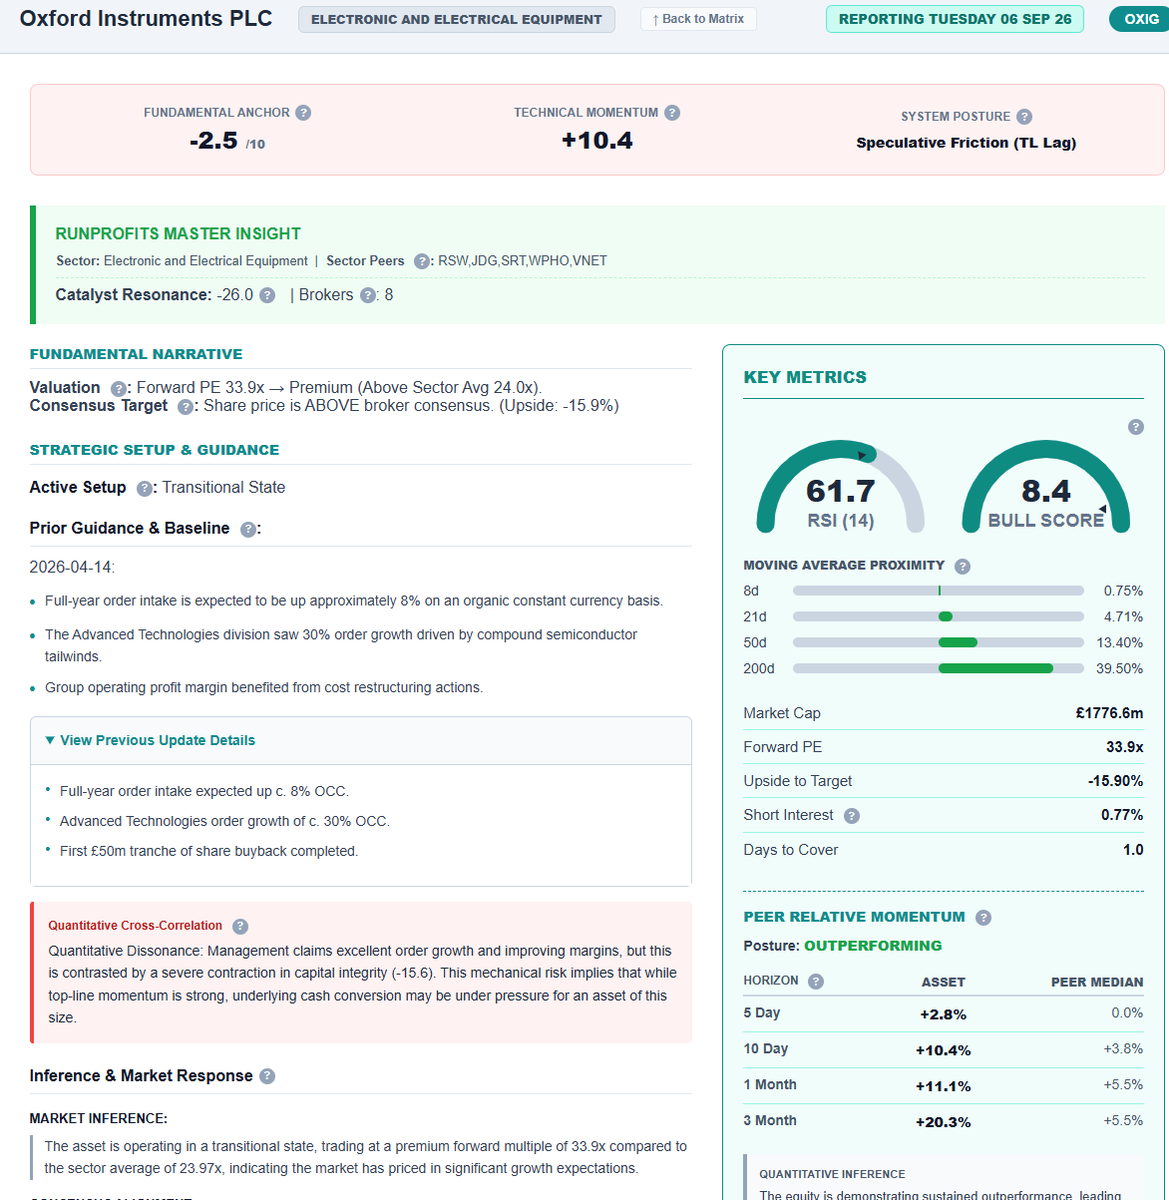Open help icon for Inference & Market Response

coord(267,1076)
